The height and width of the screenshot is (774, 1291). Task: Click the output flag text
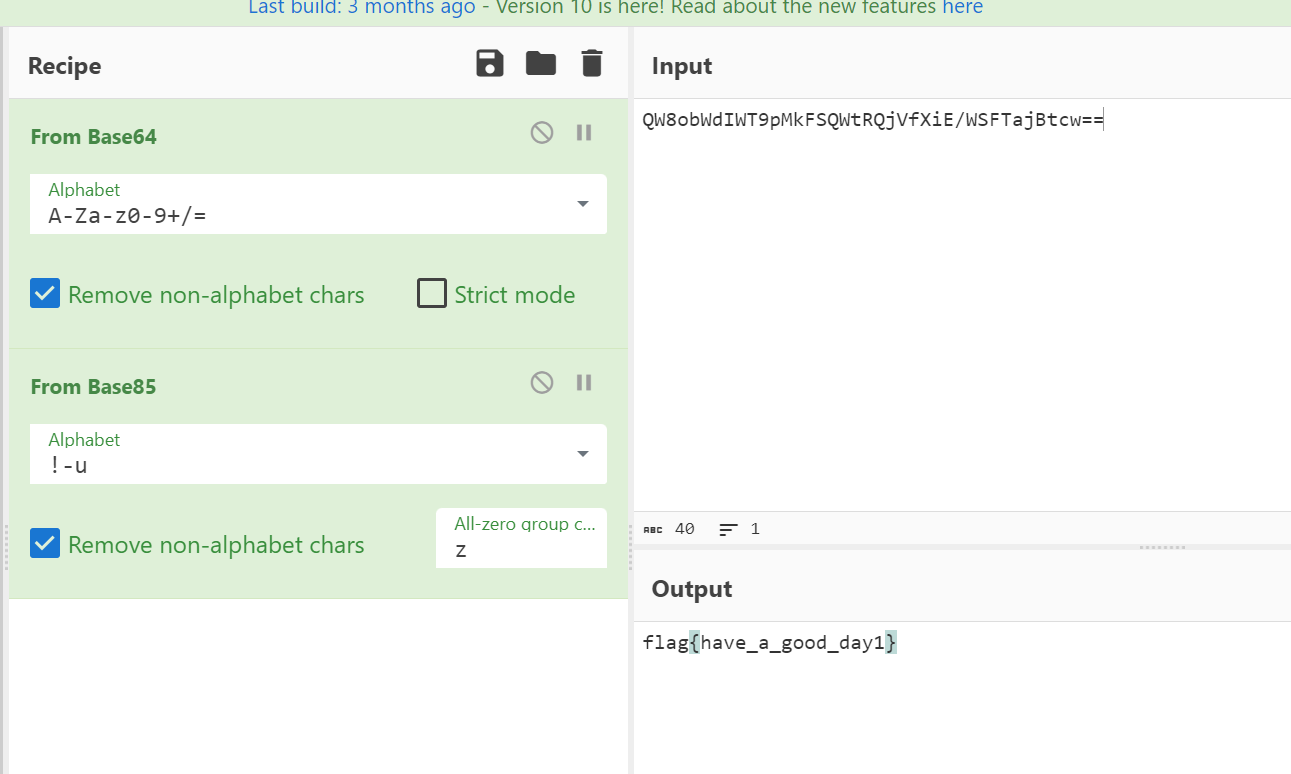coord(770,643)
